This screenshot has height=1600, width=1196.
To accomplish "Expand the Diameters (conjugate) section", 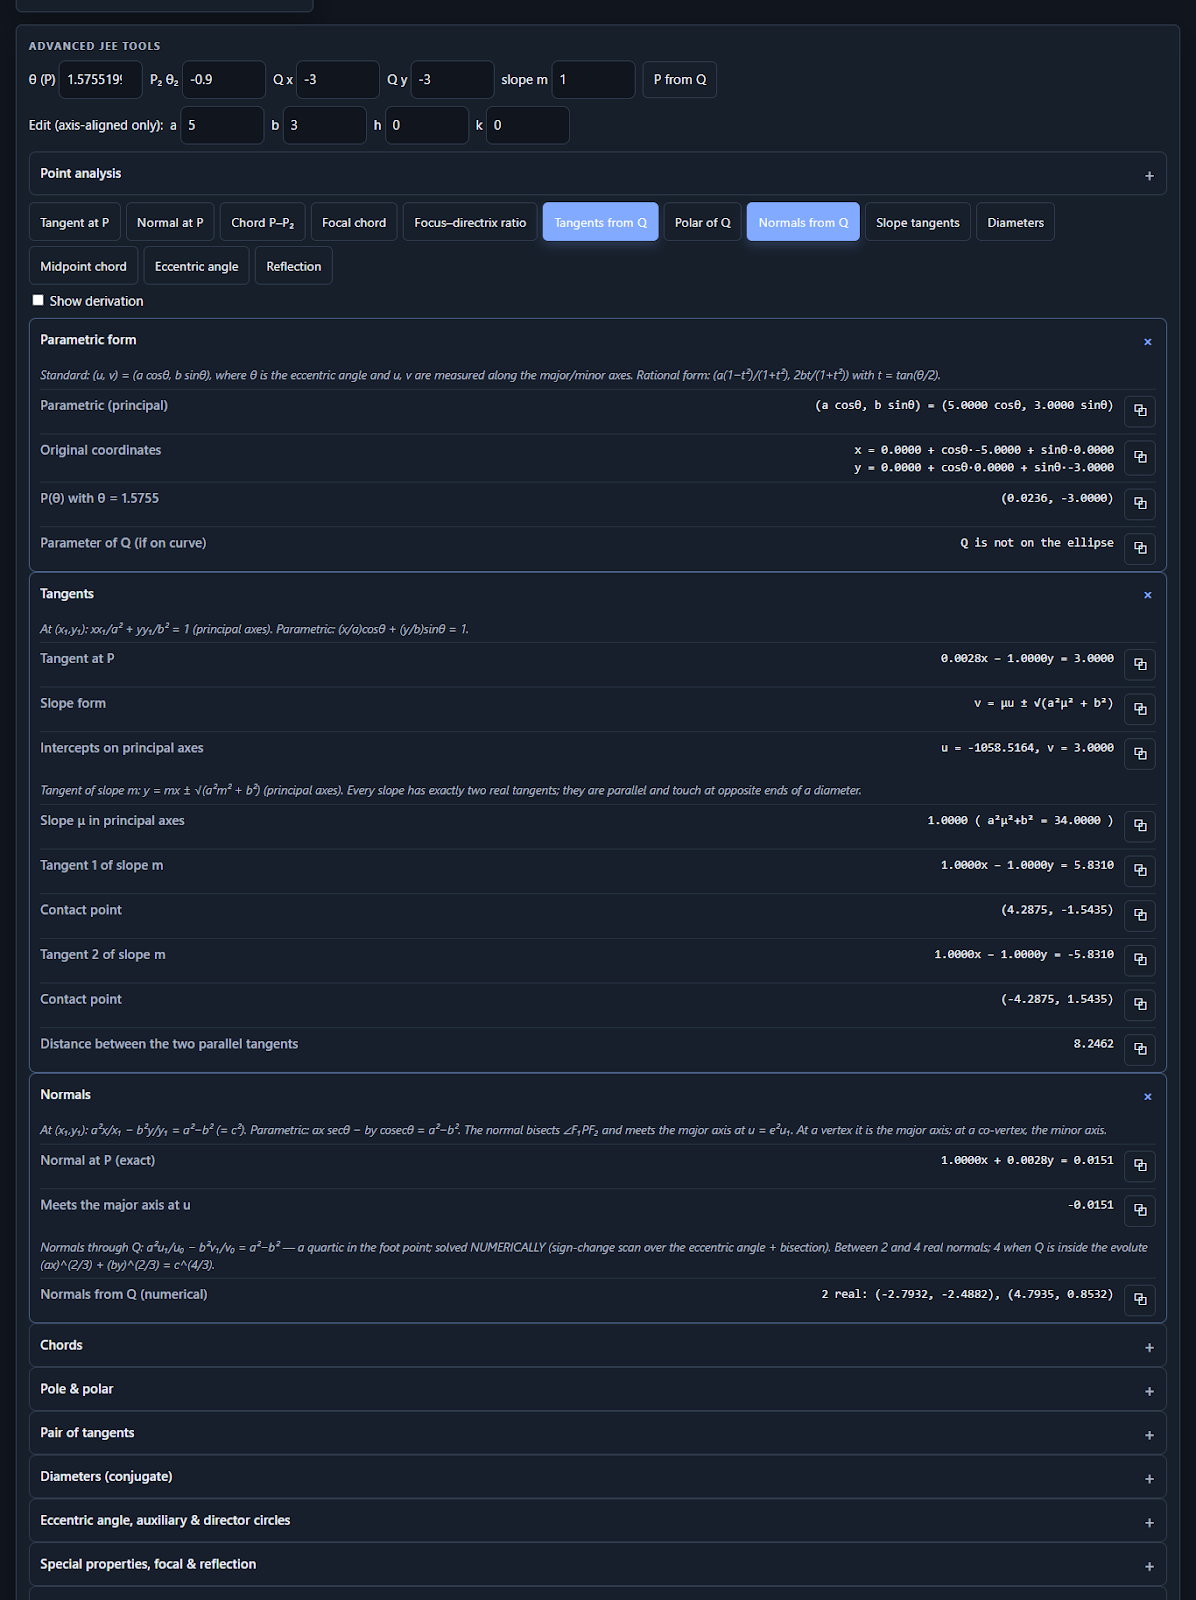I will 597,1478.
